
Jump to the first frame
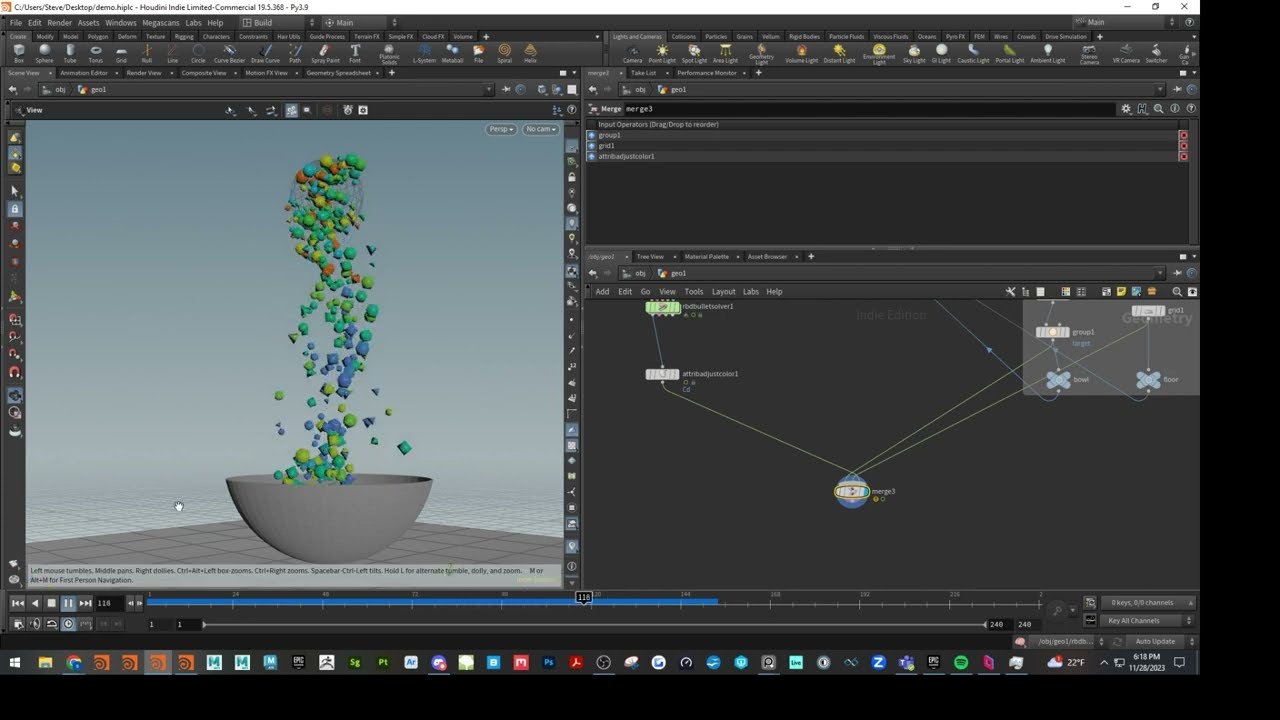[18, 603]
